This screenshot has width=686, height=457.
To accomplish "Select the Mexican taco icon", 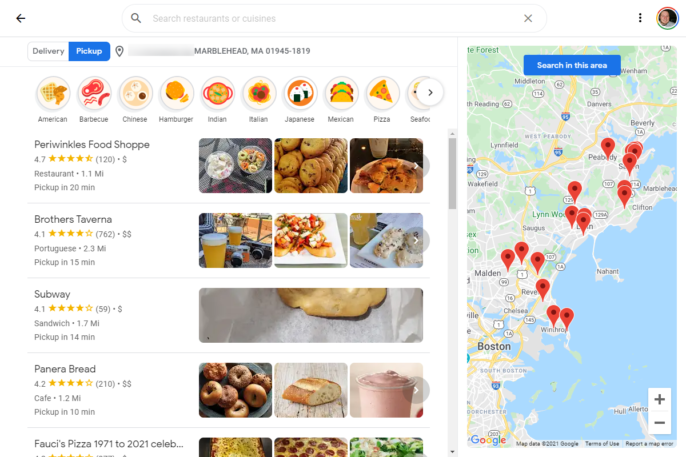I will pos(341,93).
